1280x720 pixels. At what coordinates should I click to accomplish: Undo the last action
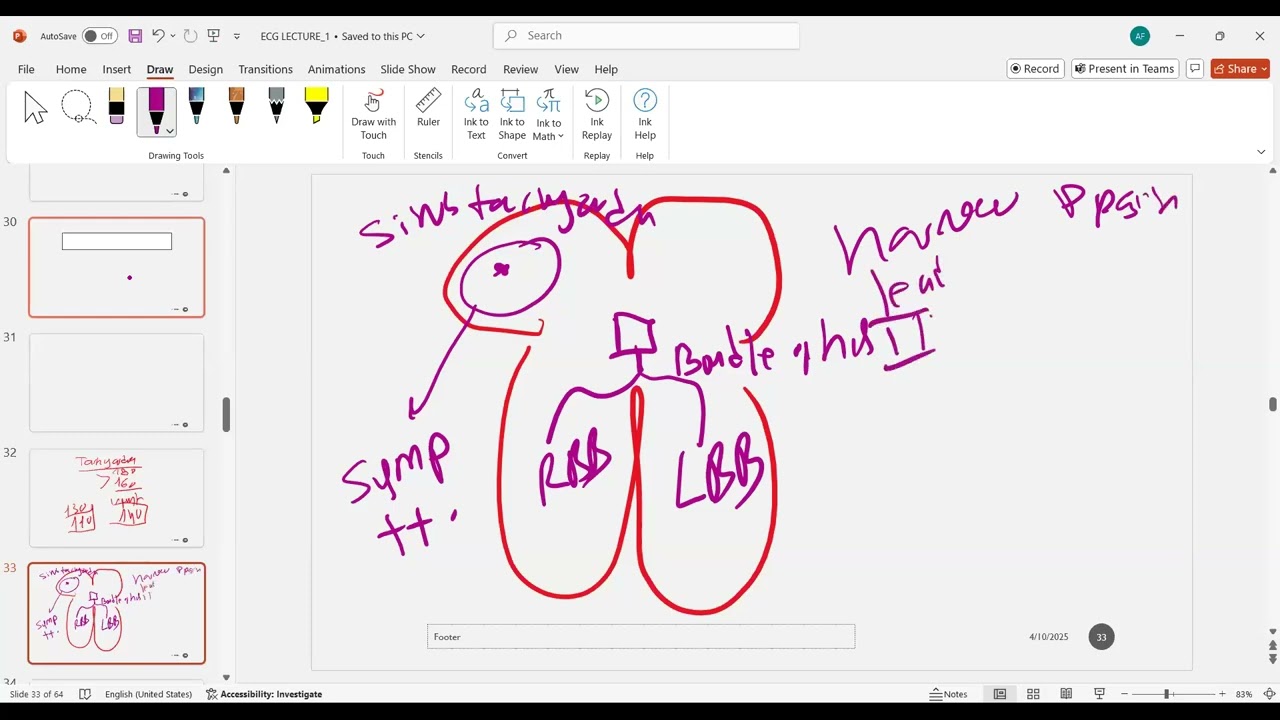(158, 36)
